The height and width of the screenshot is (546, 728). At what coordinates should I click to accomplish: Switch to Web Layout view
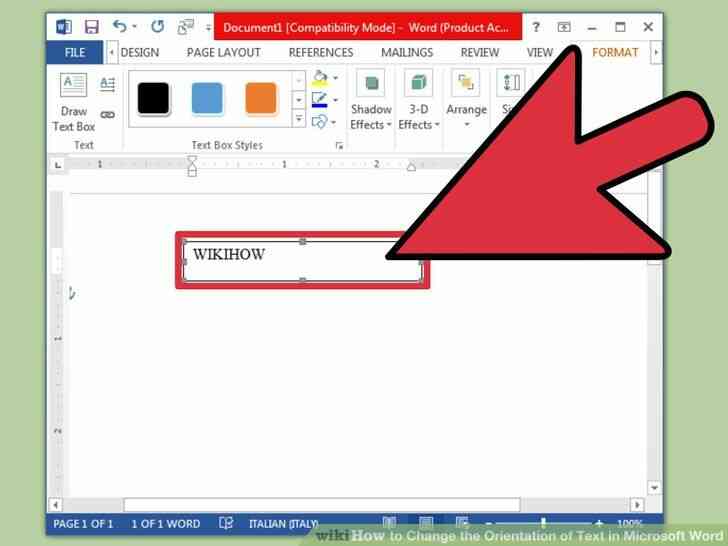pos(462,523)
